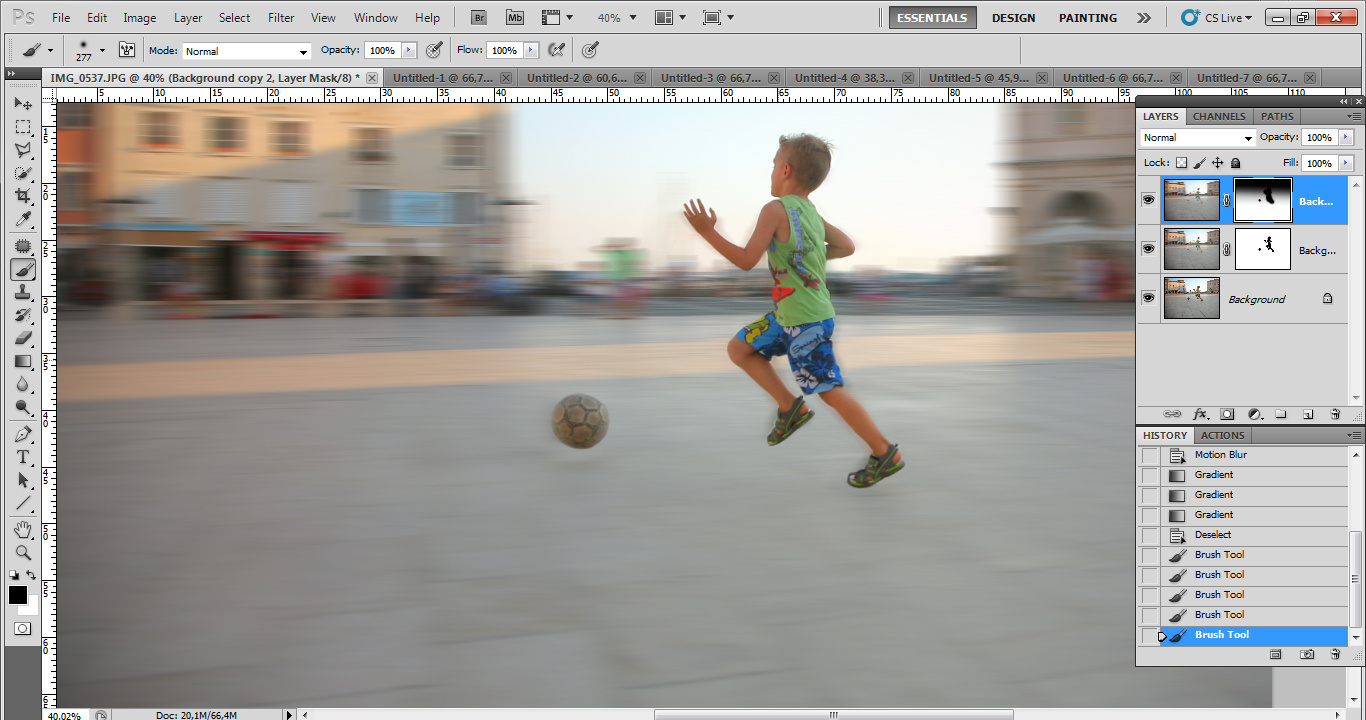Toggle tablet pressure controls size
1366x720 pixels.
[591, 50]
